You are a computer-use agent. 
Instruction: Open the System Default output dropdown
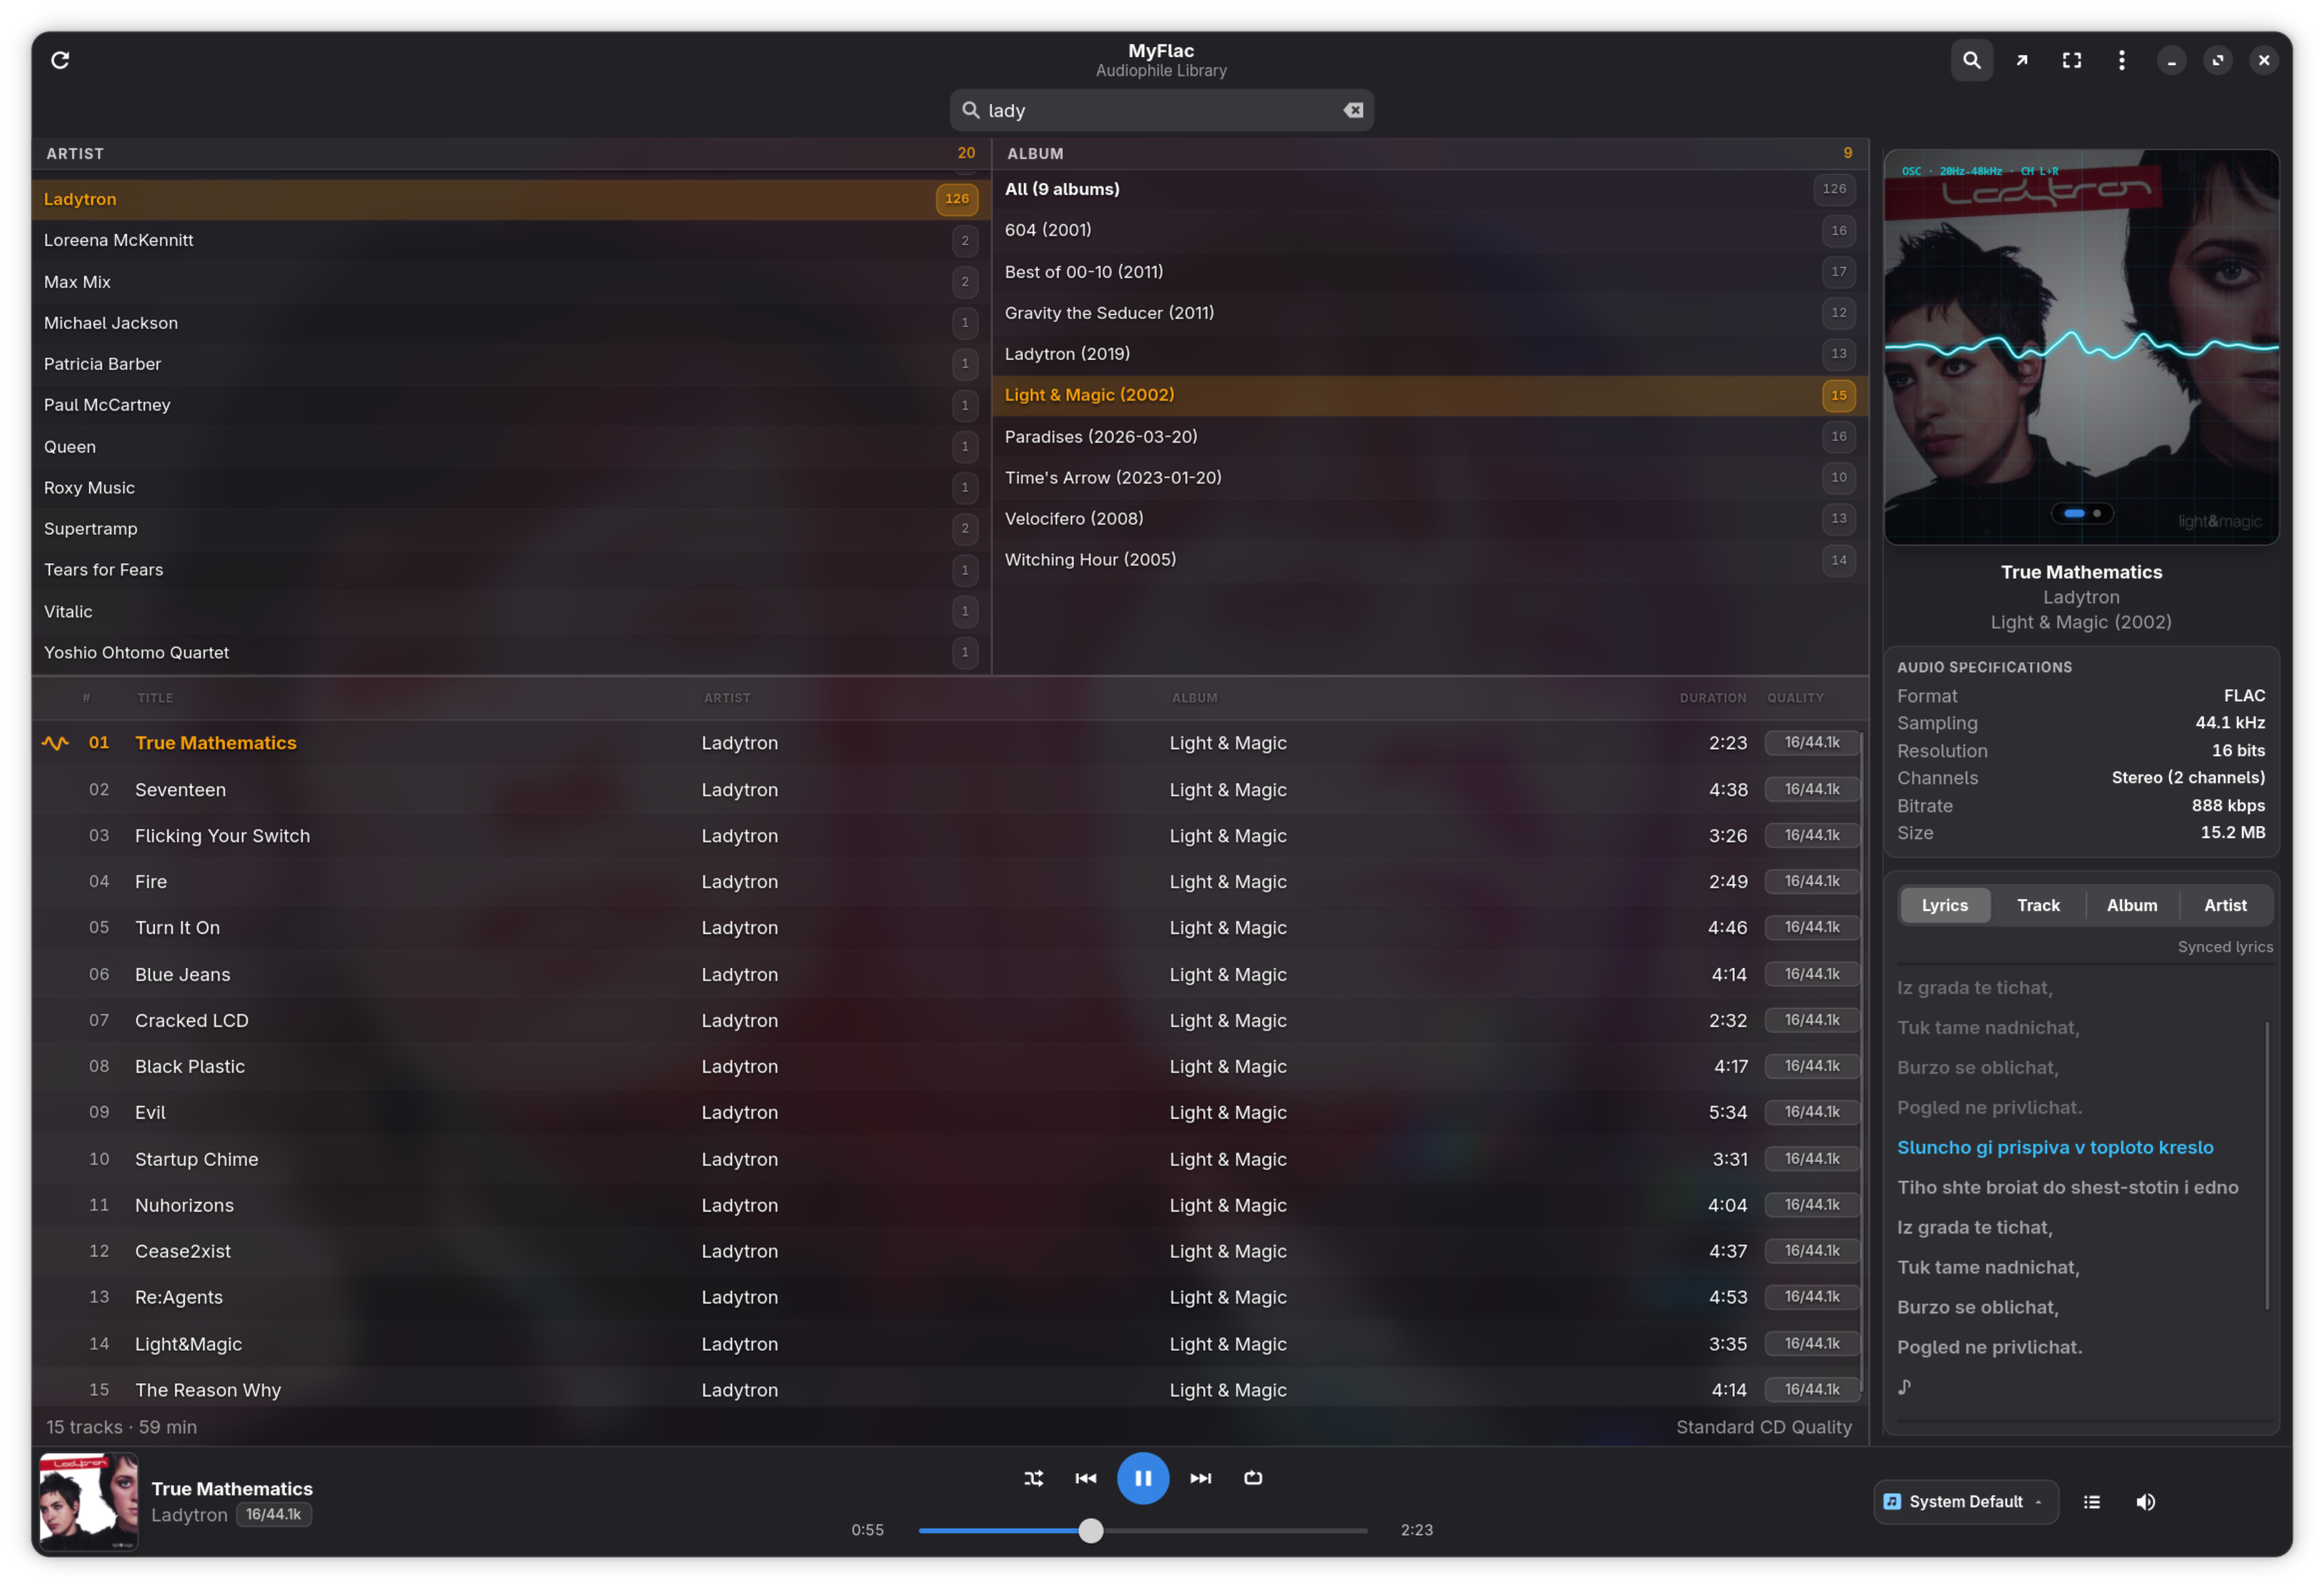pos(1965,1502)
